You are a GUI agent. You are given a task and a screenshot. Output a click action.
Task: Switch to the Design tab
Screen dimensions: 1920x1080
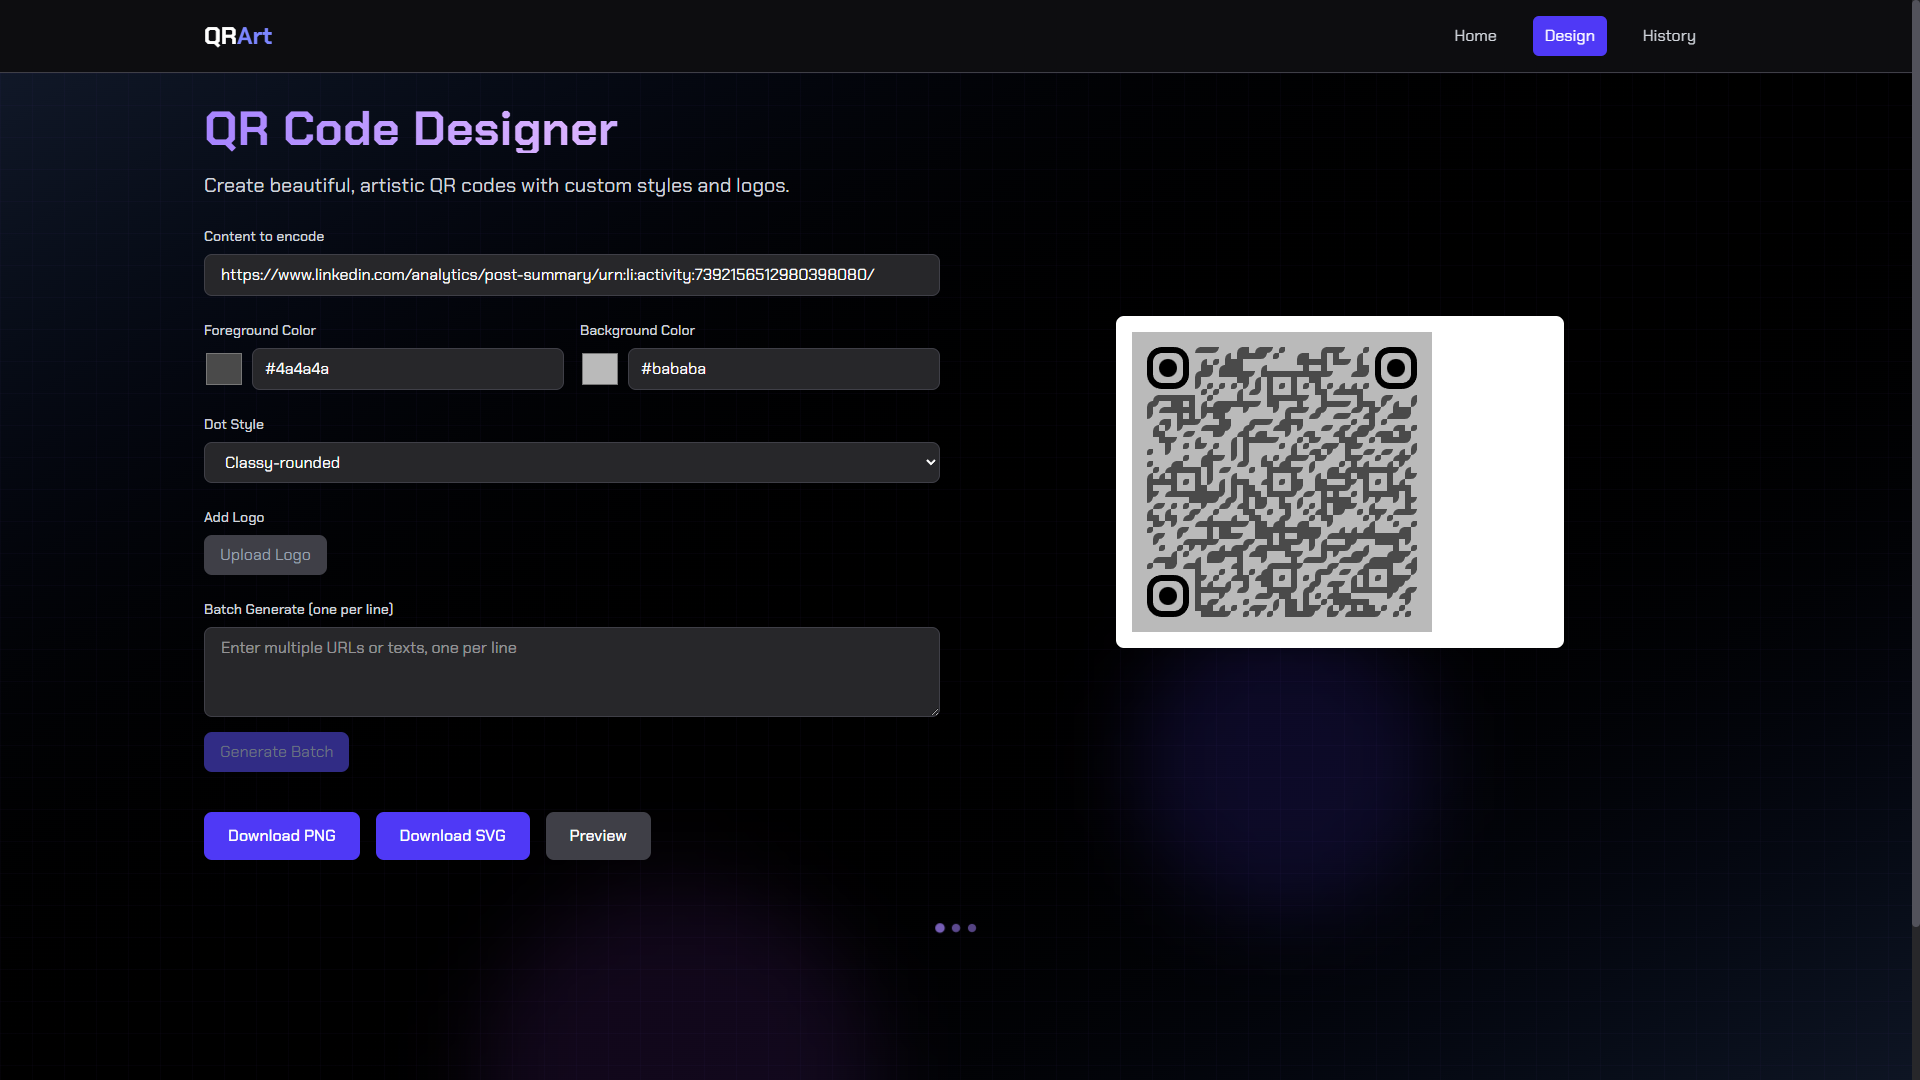click(1569, 36)
